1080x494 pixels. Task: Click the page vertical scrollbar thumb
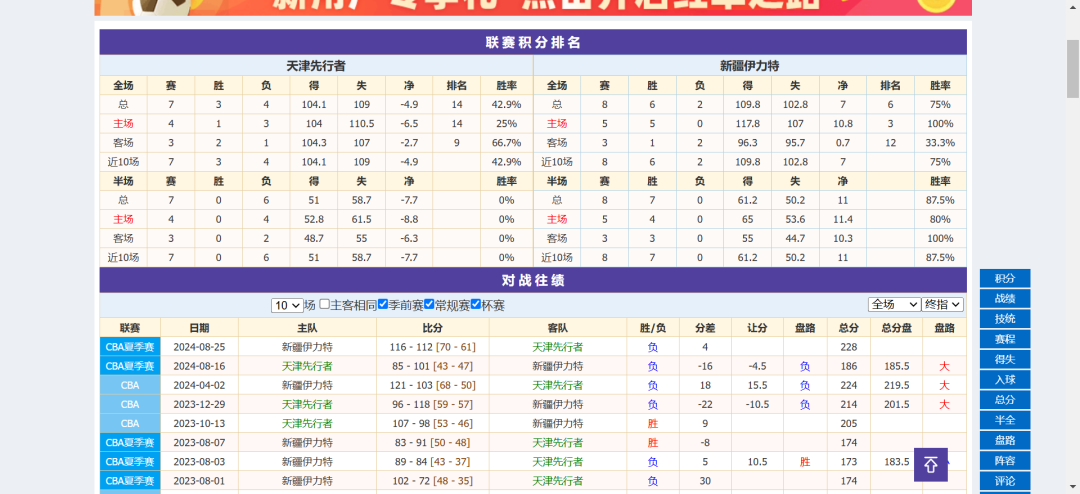(x=1073, y=69)
